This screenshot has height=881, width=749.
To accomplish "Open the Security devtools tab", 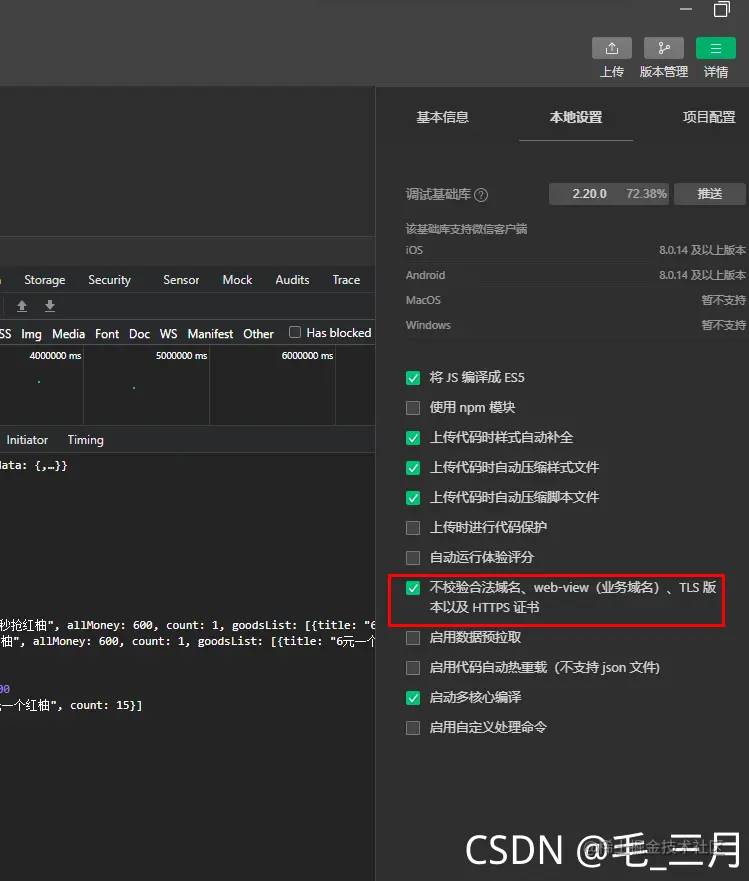I will pyautogui.click(x=110, y=280).
